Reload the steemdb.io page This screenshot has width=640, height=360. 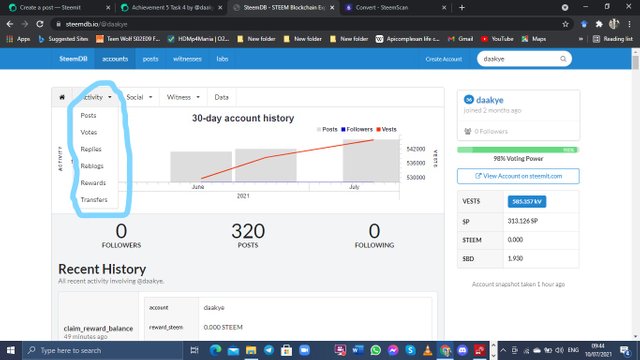40,24
